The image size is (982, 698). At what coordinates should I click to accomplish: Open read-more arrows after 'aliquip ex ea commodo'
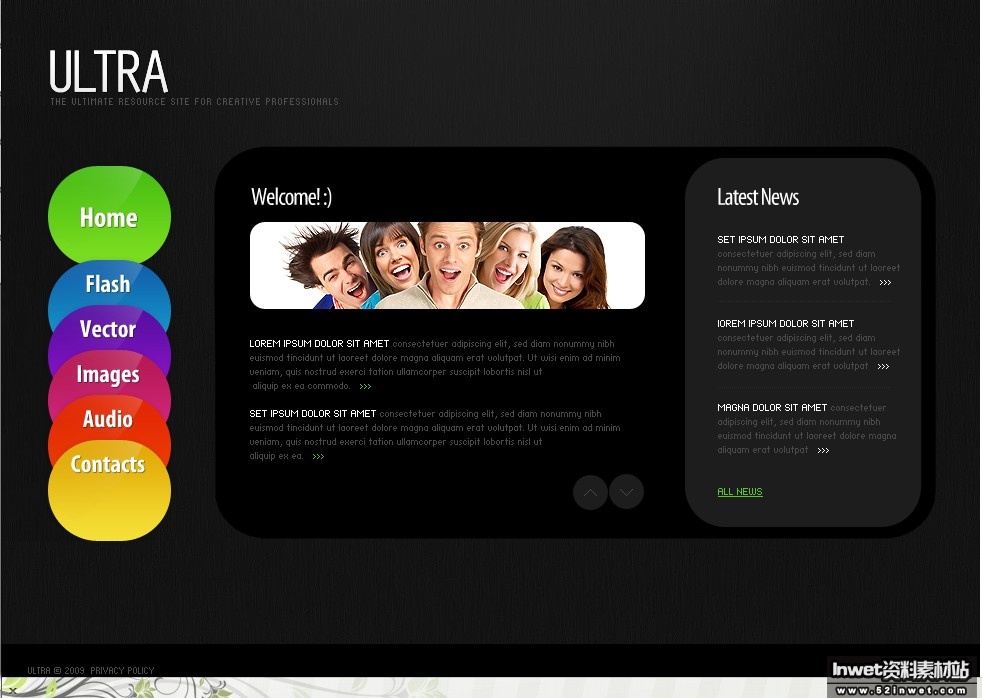tap(365, 386)
